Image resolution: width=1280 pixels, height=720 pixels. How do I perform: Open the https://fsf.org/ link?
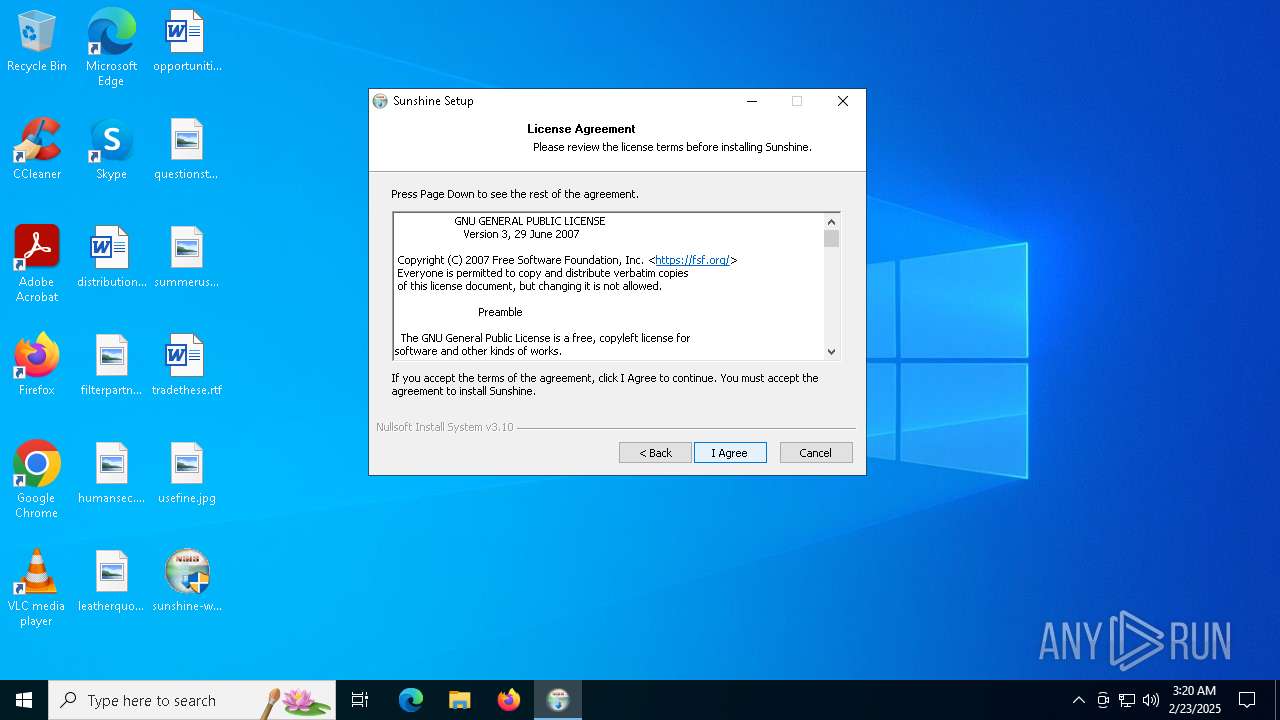(x=692, y=260)
